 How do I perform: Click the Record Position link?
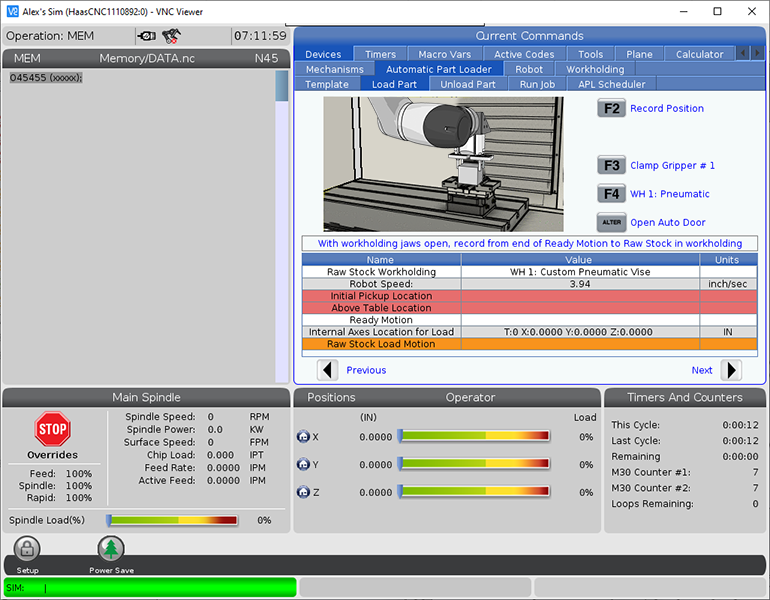(x=666, y=108)
